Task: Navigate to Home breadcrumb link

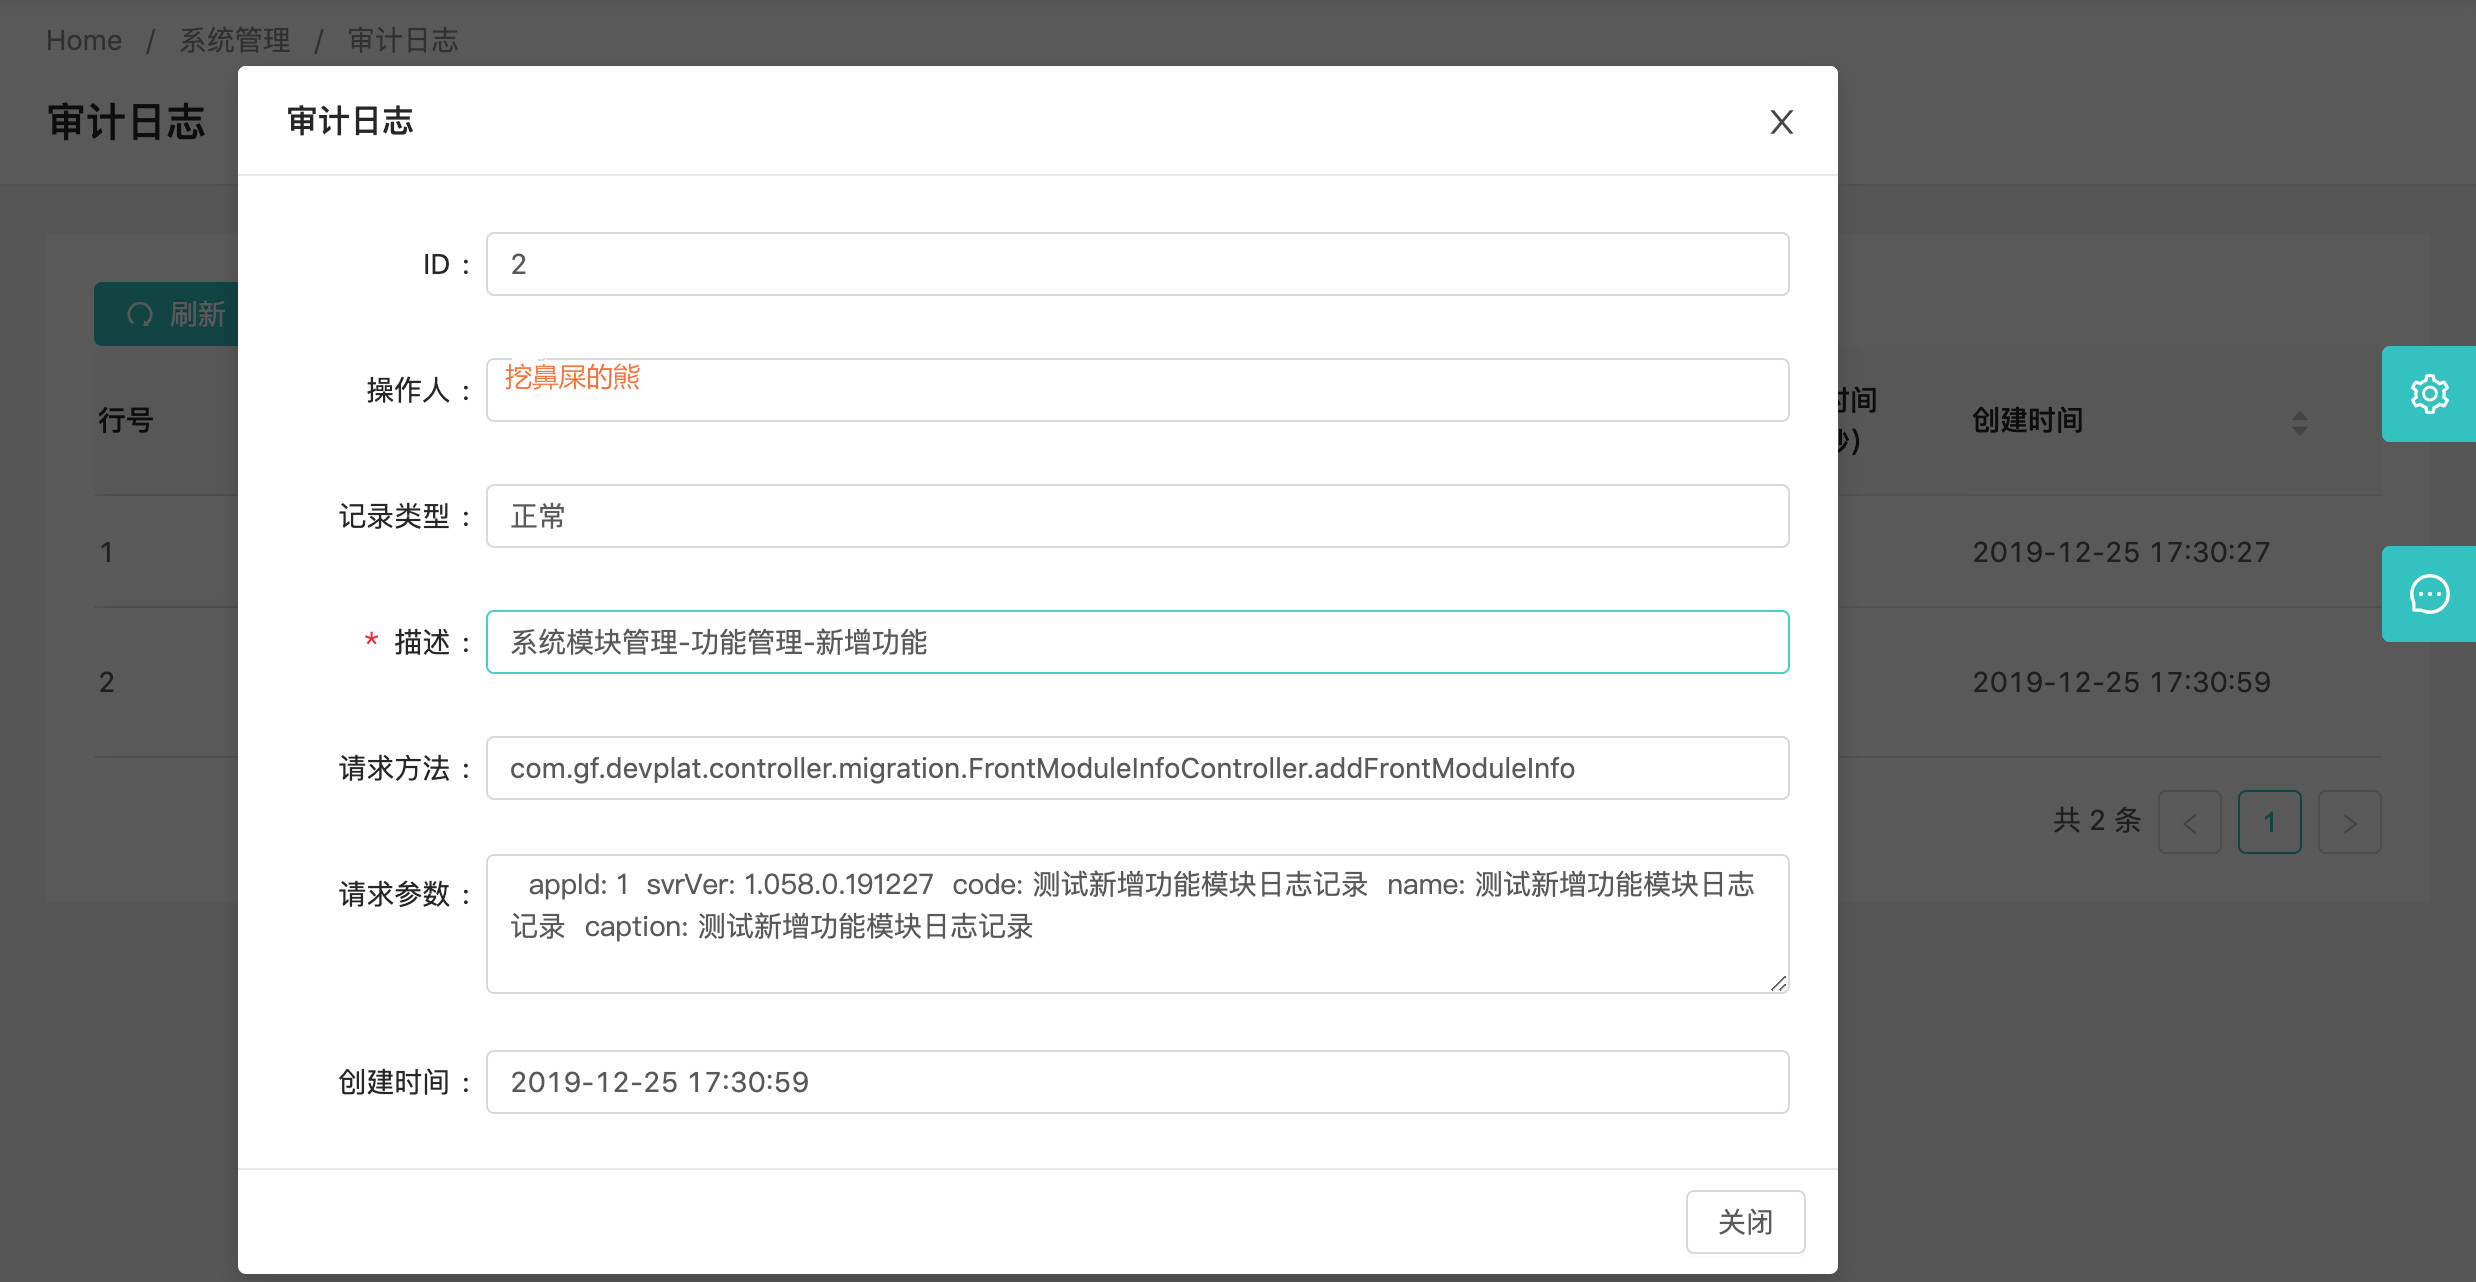Action: click(84, 40)
